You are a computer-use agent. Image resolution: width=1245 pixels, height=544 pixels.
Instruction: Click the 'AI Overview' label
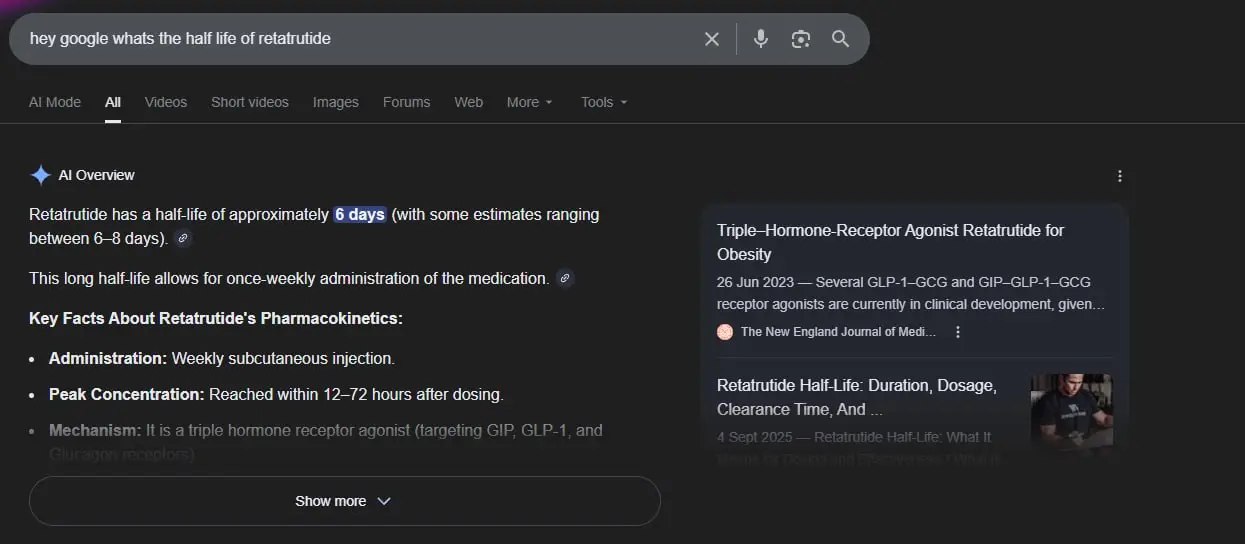tap(96, 175)
